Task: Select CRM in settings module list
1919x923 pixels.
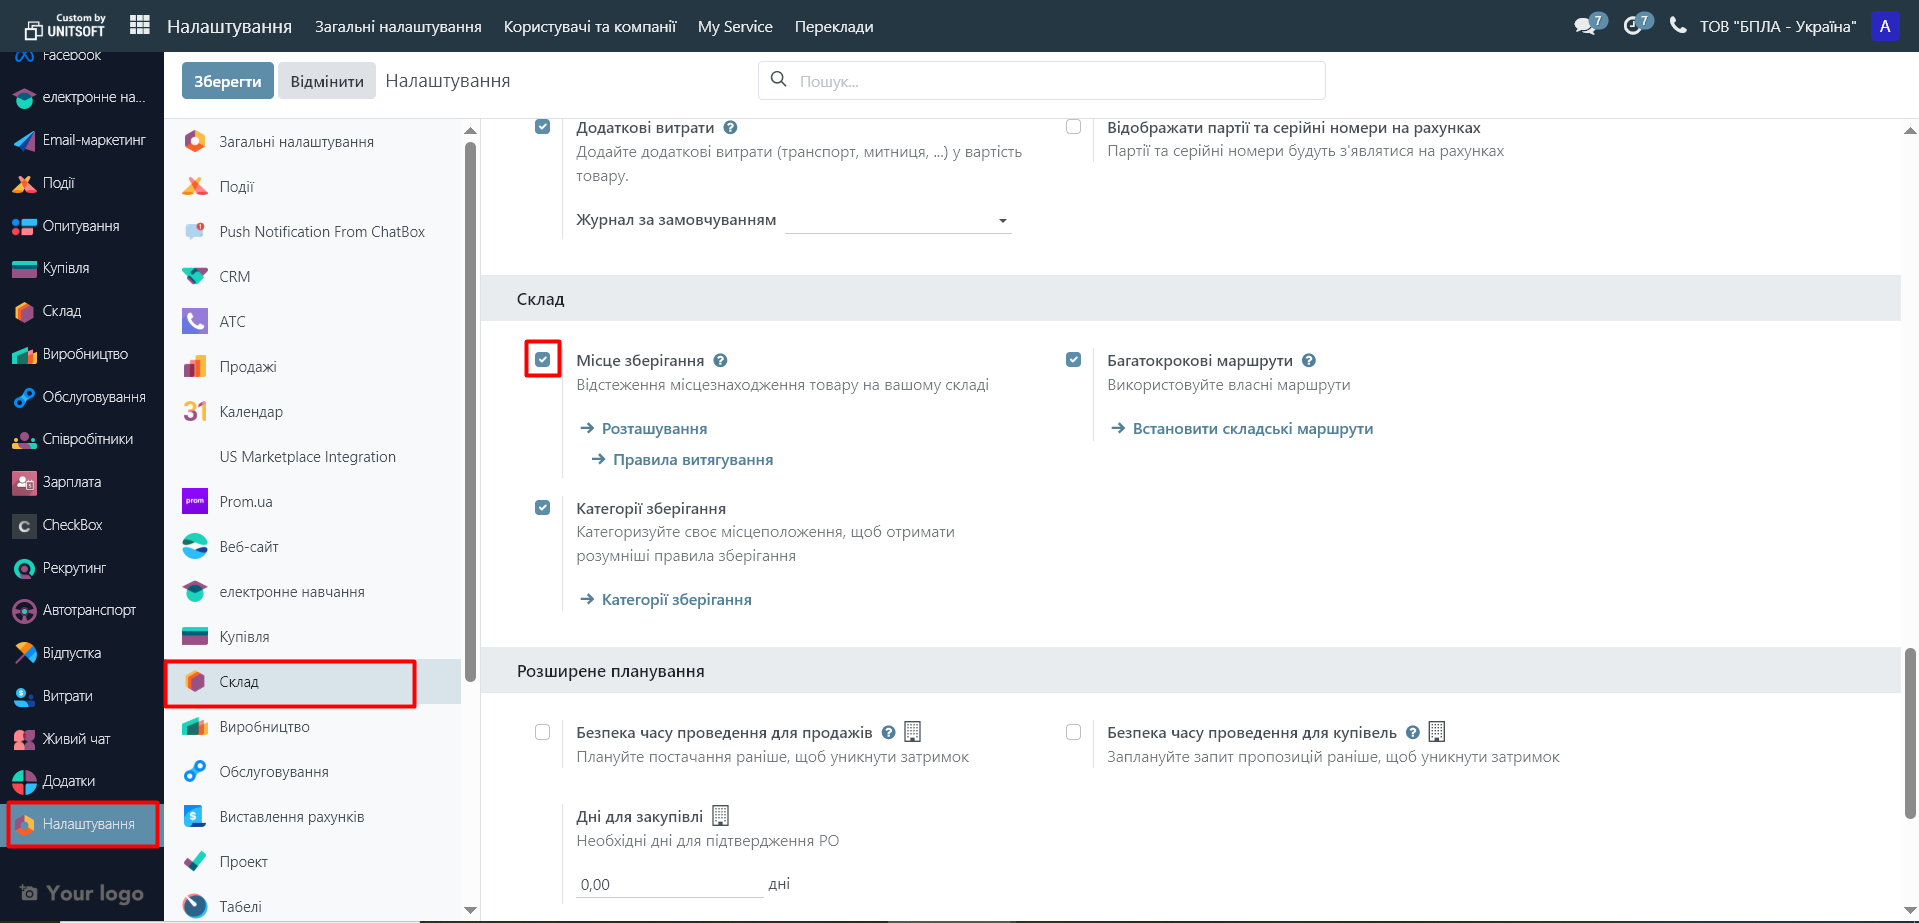Action: (x=235, y=277)
